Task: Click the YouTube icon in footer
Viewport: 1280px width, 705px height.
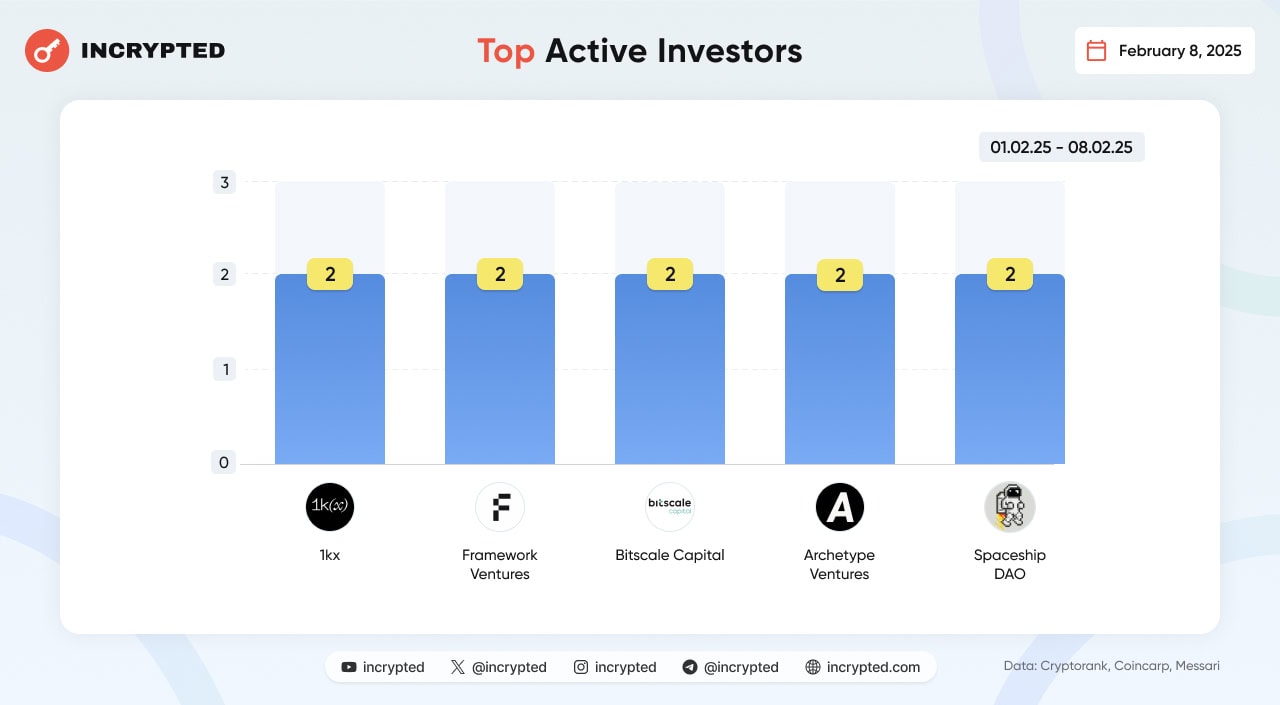Action: point(348,667)
